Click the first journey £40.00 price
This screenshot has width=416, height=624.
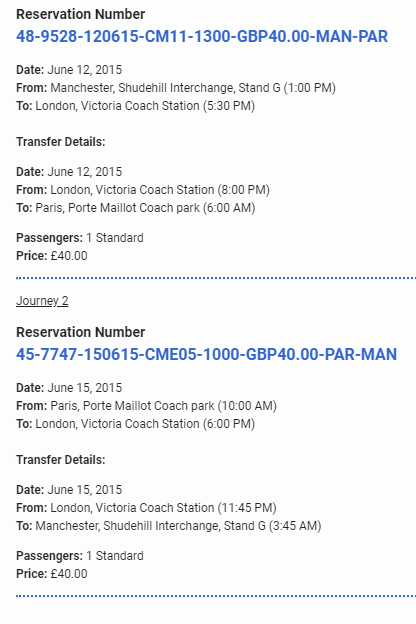pos(52,256)
